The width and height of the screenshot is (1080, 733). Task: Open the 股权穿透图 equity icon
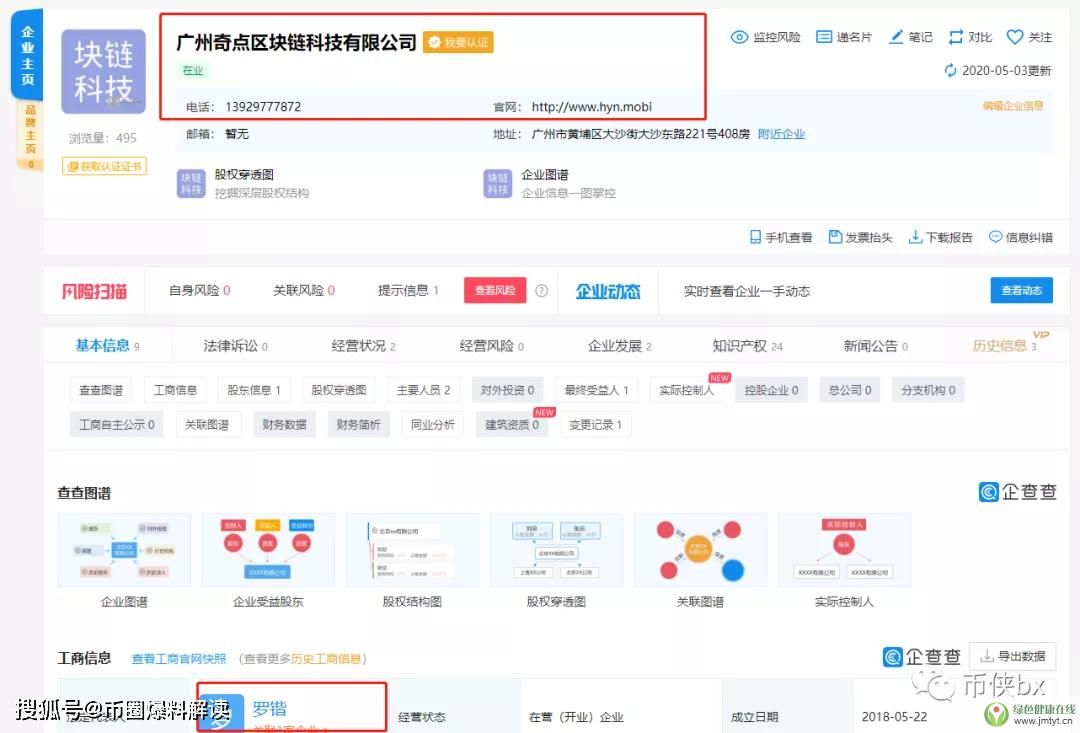pos(191,183)
